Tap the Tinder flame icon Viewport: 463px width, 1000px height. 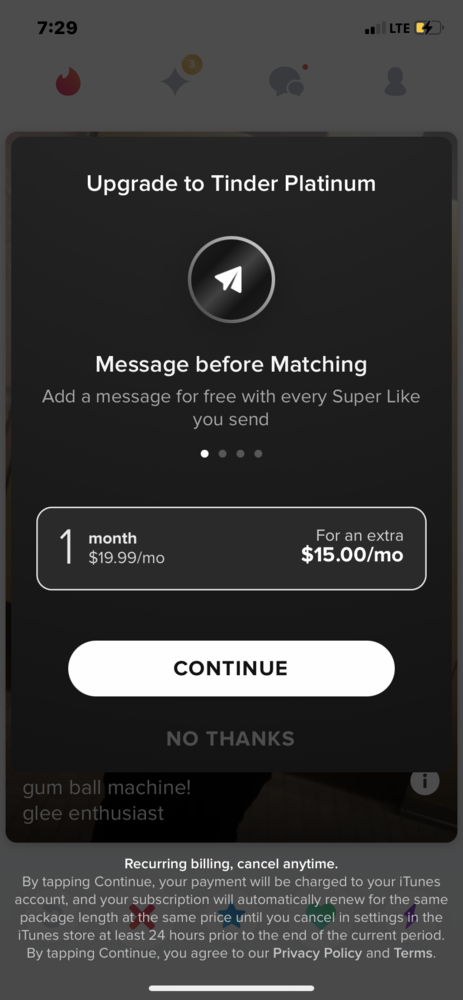[x=68, y=82]
